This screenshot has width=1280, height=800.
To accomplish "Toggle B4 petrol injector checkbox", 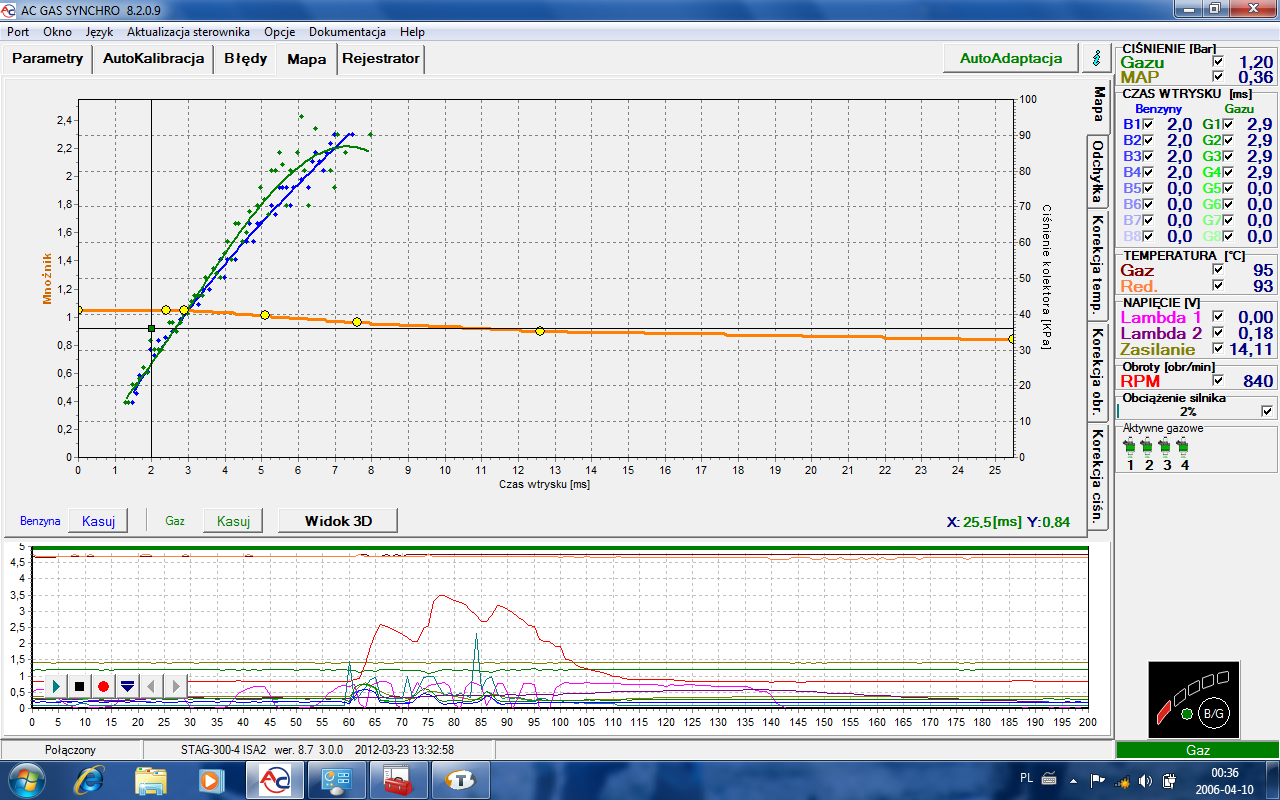I will (x=1148, y=172).
